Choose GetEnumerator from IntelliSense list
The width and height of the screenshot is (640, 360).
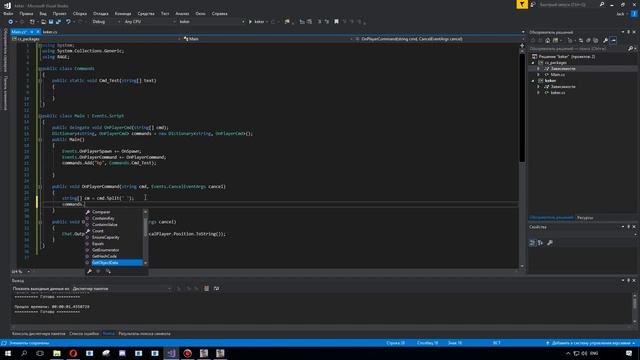(x=106, y=250)
